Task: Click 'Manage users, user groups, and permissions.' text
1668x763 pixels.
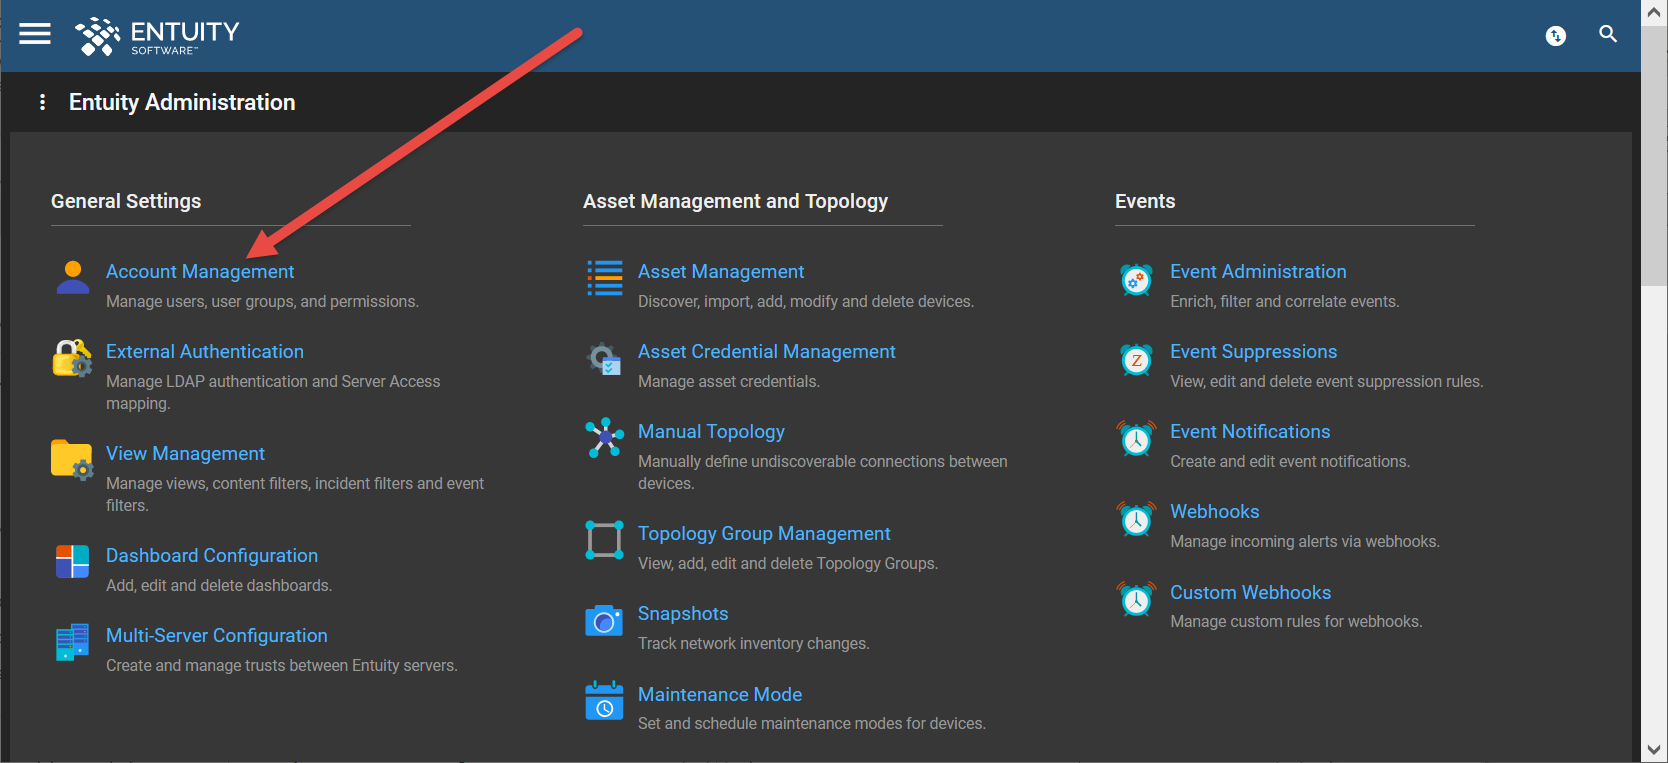Action: (x=262, y=302)
